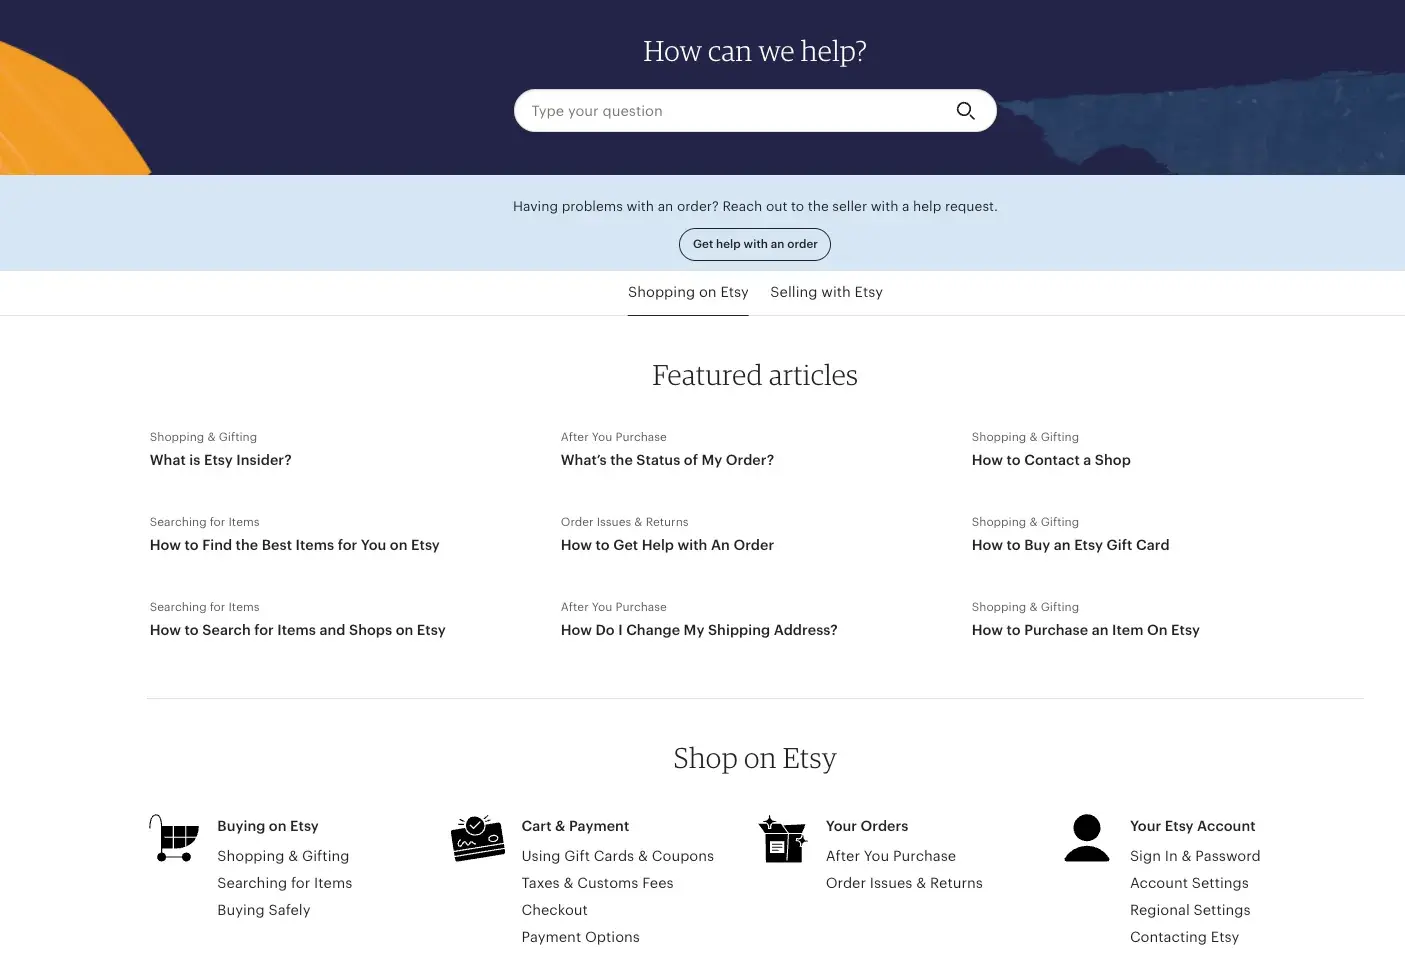This screenshot has height=957, width=1405.
Task: Select How Do I Change My Shipping Address
Action: pos(699,630)
